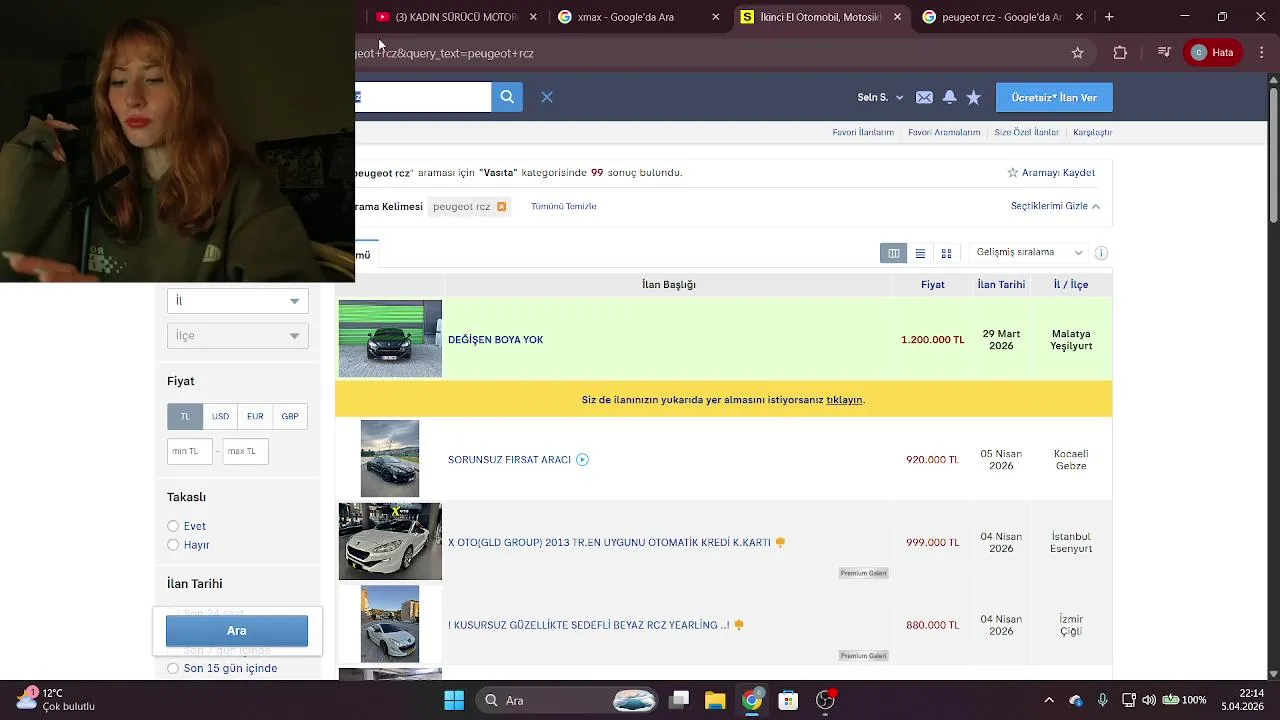Open Microsoft Store from taskbar
The width and height of the screenshot is (1280, 720).
coord(788,700)
